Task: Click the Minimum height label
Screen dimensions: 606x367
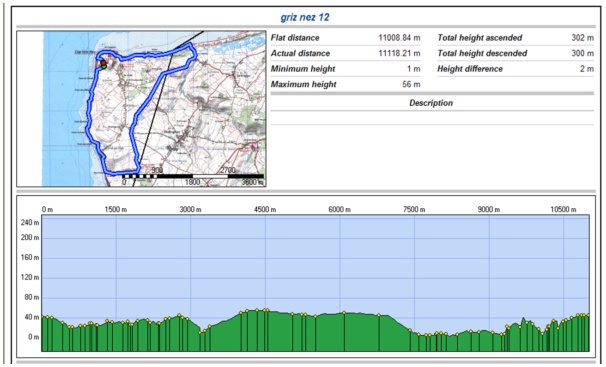Action: (303, 69)
